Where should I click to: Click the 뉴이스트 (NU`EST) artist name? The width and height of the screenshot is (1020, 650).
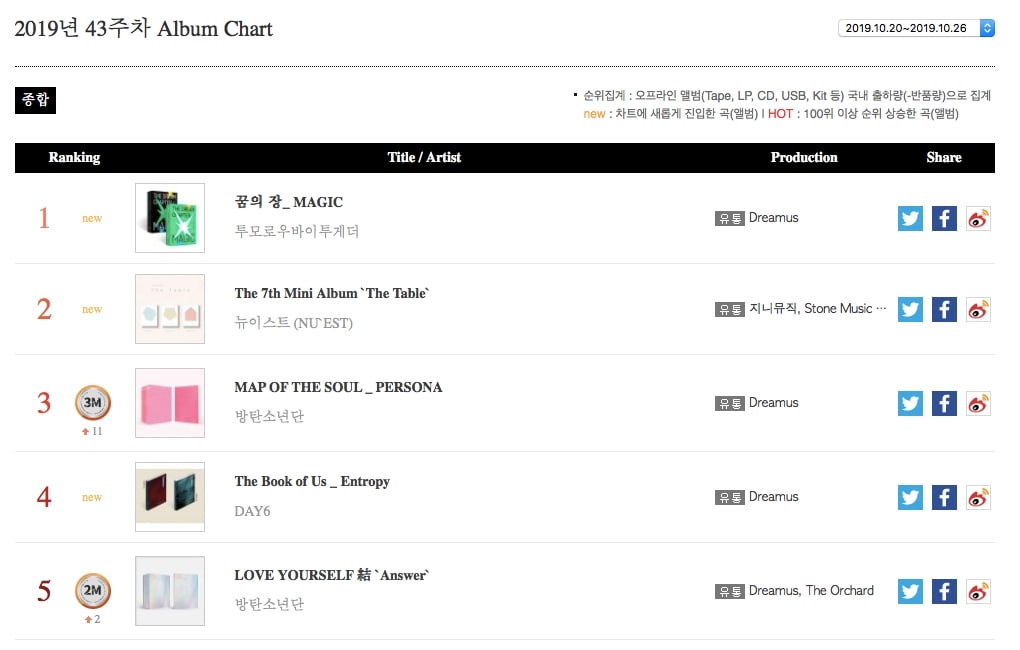pos(293,323)
